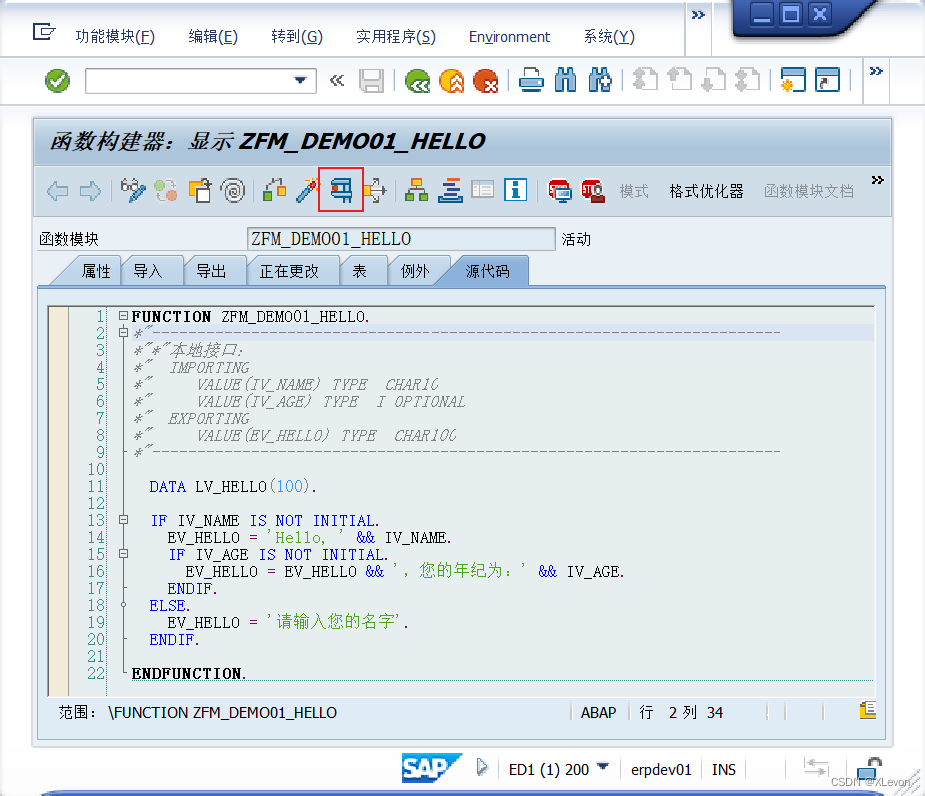Open the ED1 (1) 200 system dropdown
Viewport: 925px width, 796px height.
pos(602,767)
